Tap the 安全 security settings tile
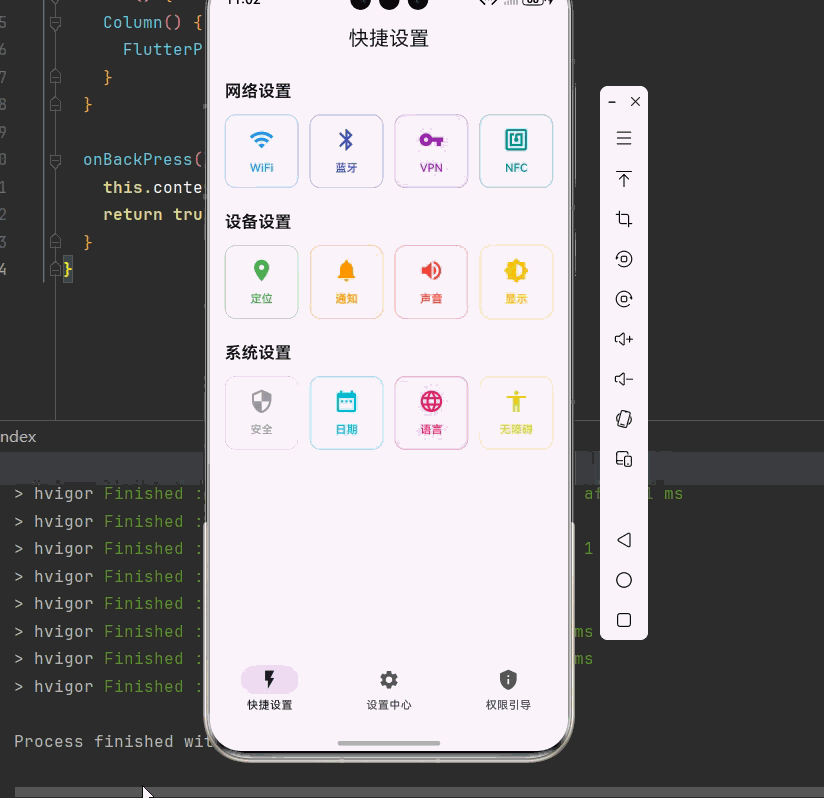This screenshot has width=824, height=798. (x=261, y=413)
